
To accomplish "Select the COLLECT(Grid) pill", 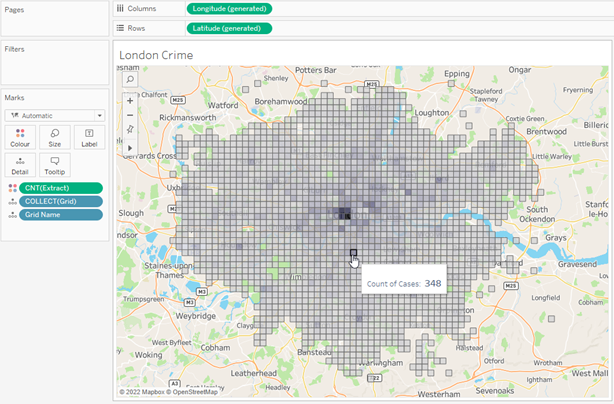I will tap(61, 201).
